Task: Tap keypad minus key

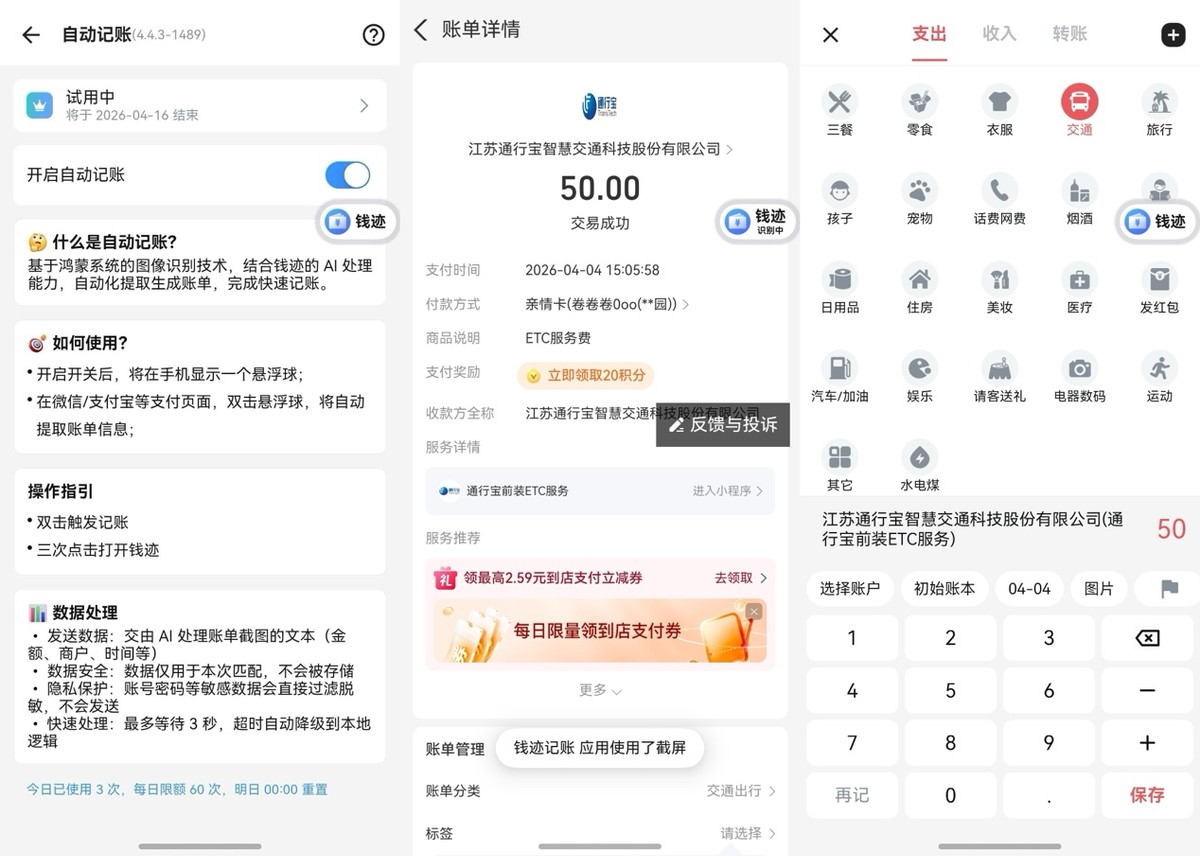Action: (1148, 690)
